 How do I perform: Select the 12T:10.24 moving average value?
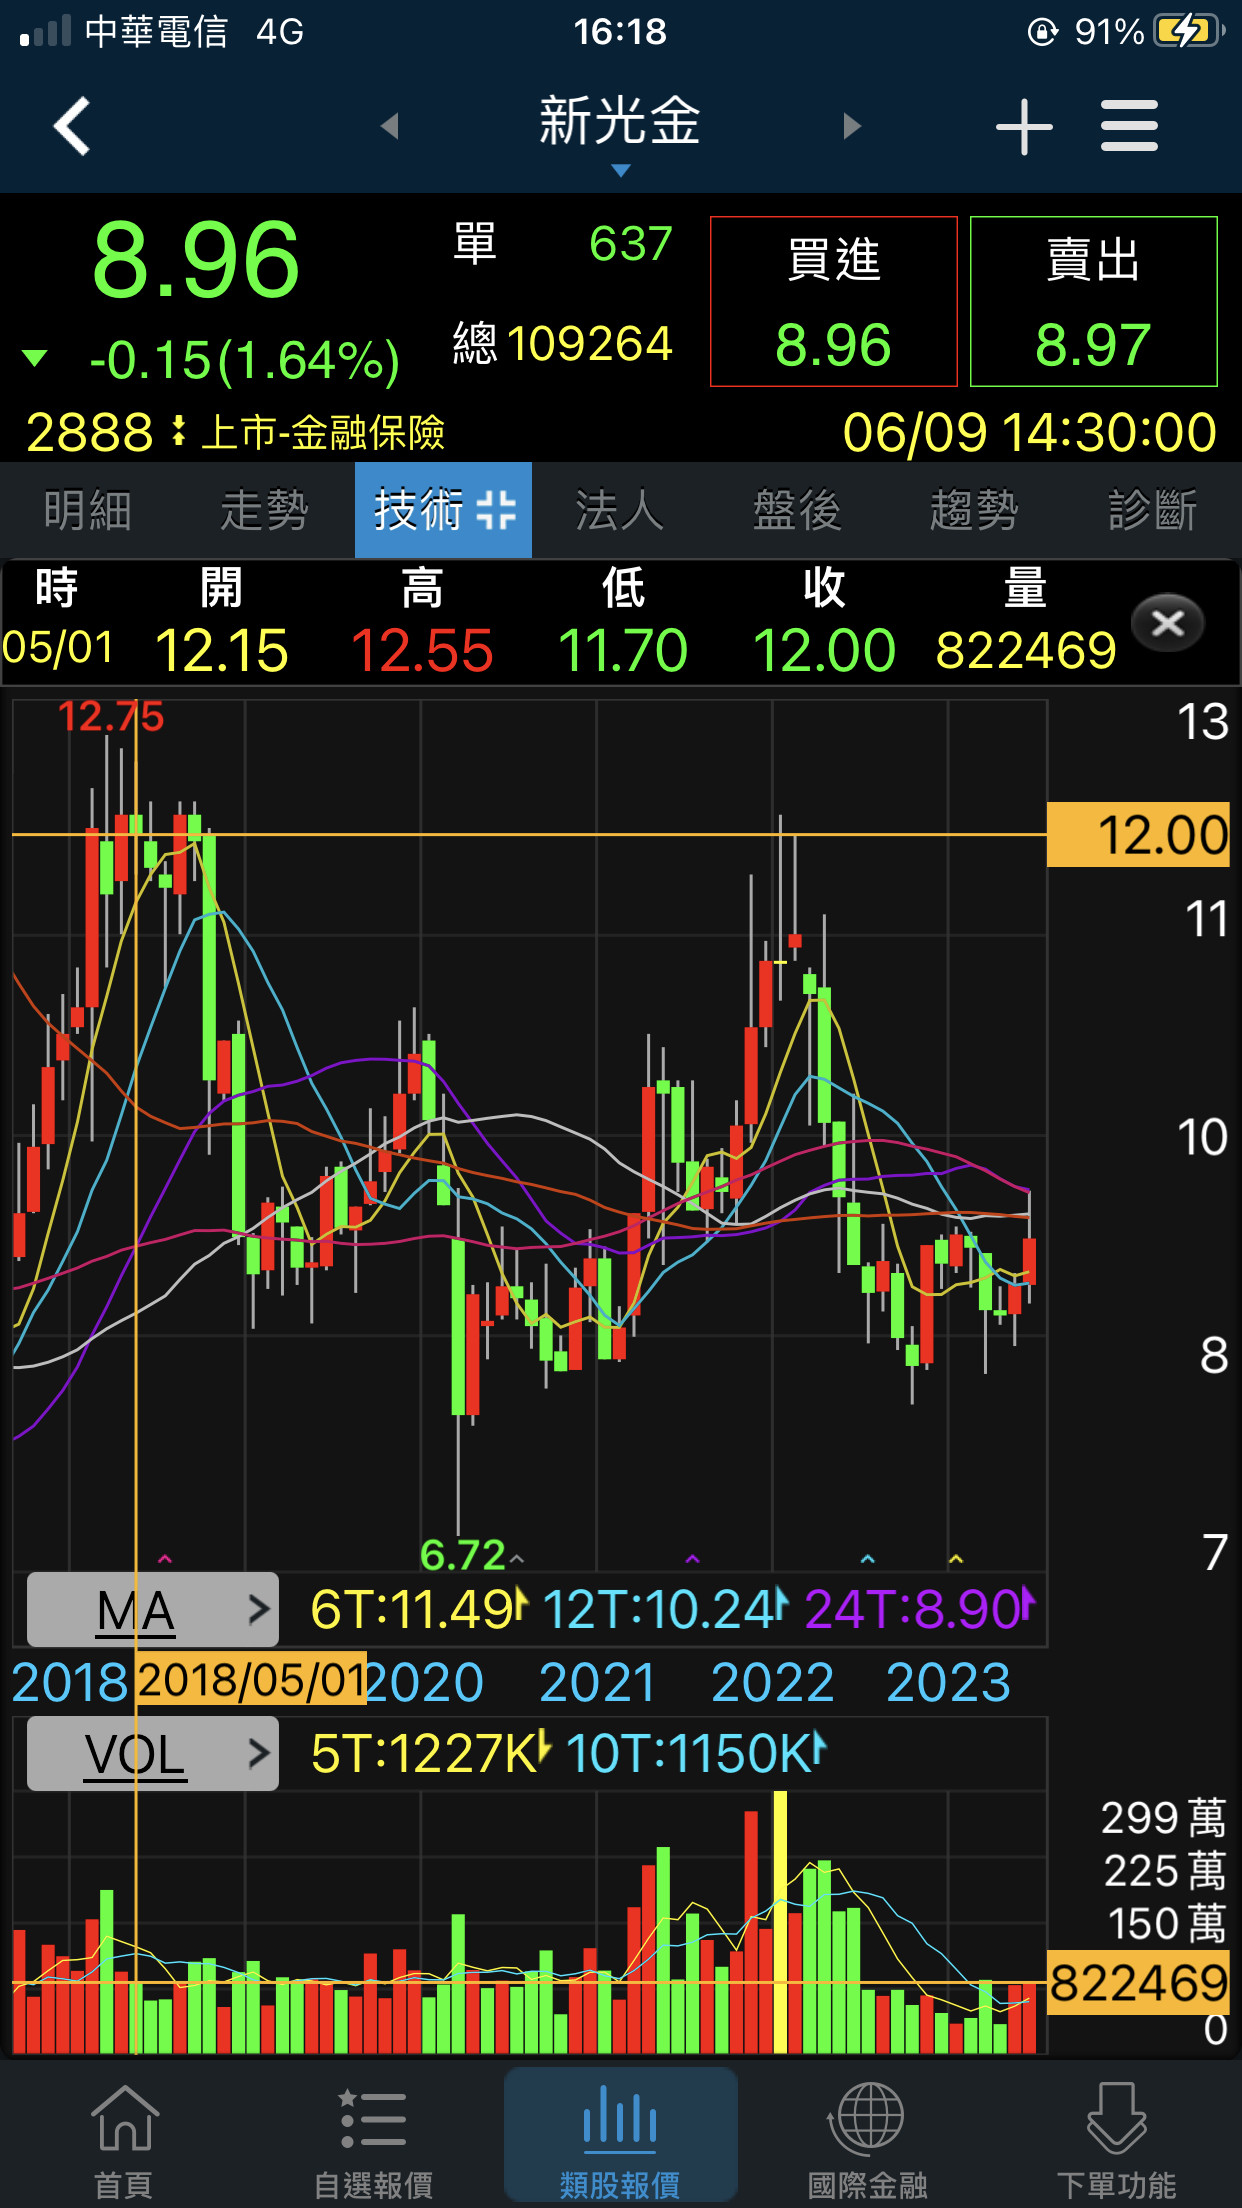(665, 1610)
